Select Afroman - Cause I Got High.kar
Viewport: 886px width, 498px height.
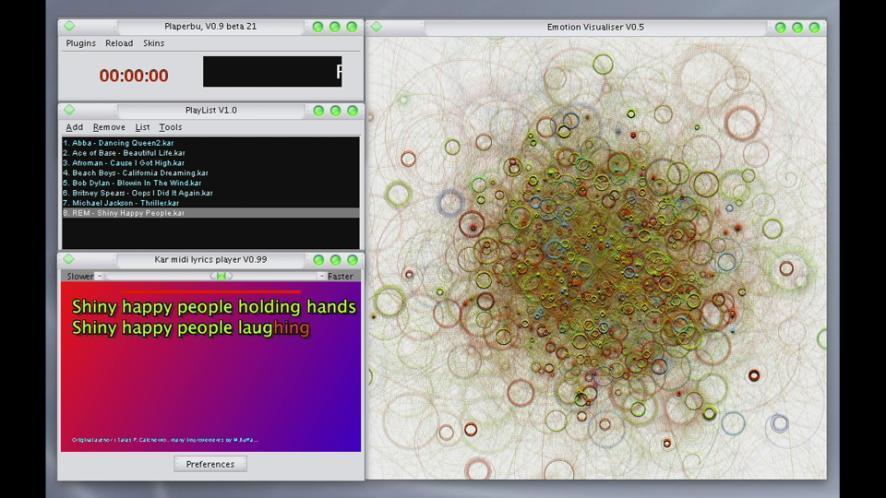tap(210, 163)
